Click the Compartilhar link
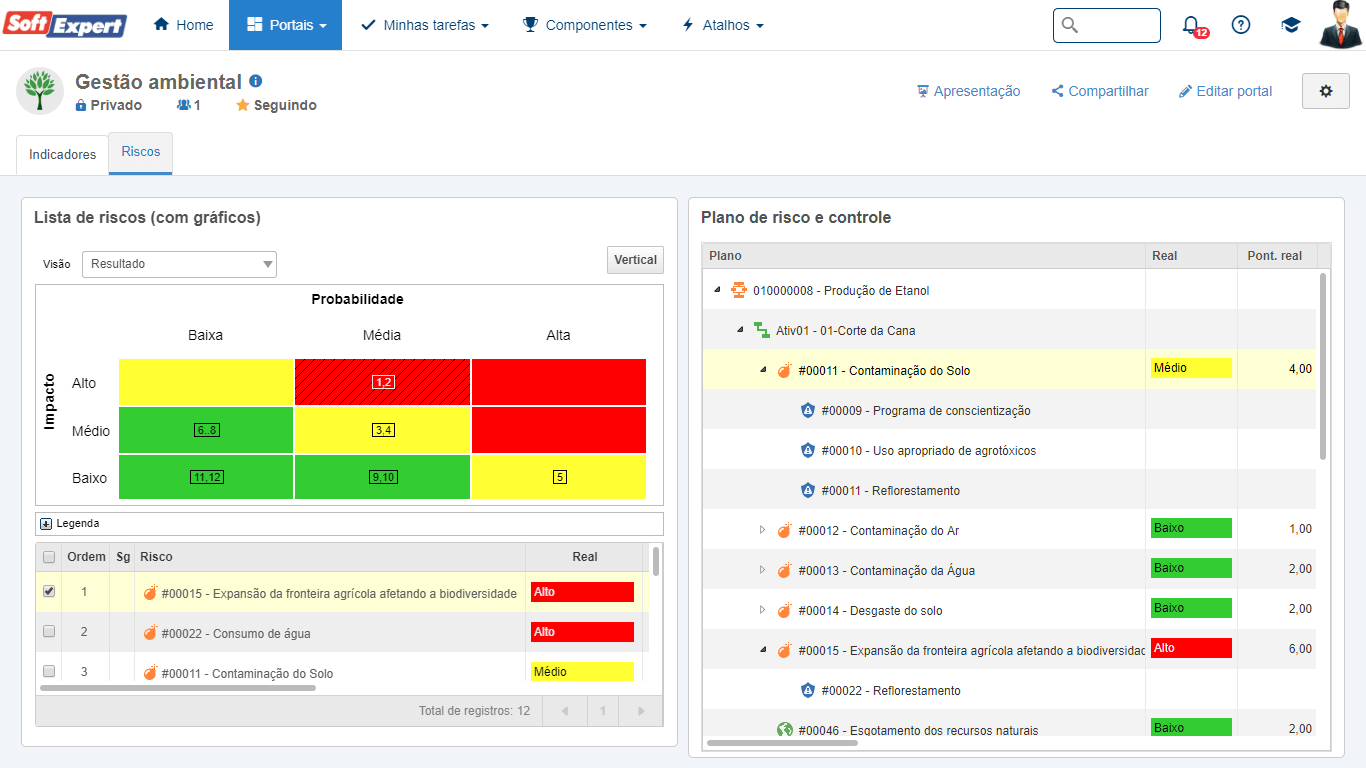Viewport: 1366px width, 768px height. (x=1100, y=91)
